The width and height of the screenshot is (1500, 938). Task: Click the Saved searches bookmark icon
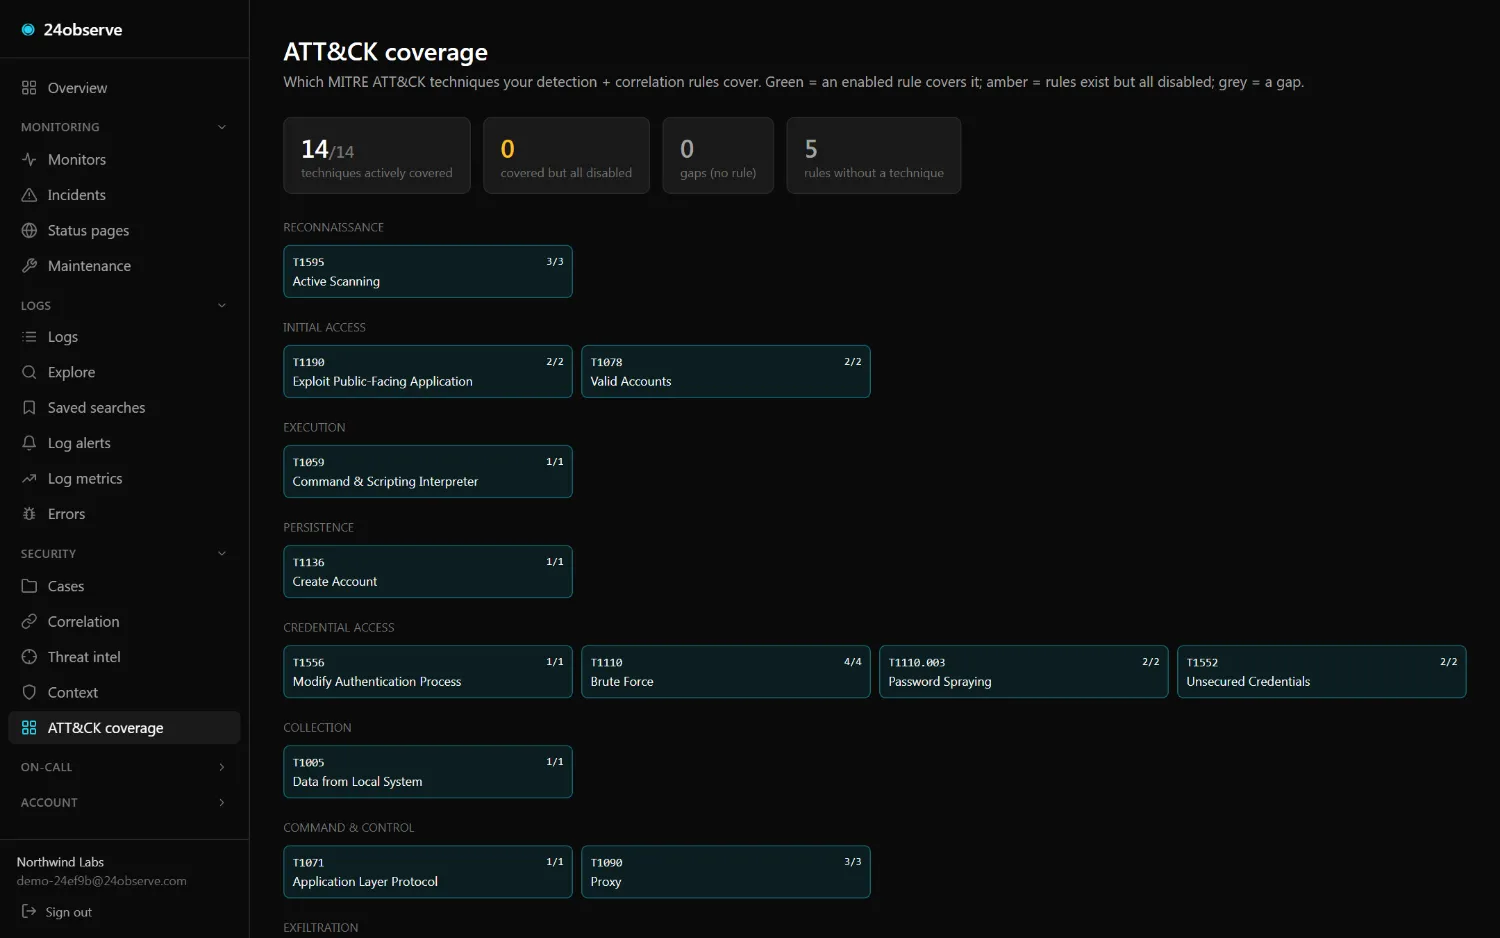coord(29,408)
